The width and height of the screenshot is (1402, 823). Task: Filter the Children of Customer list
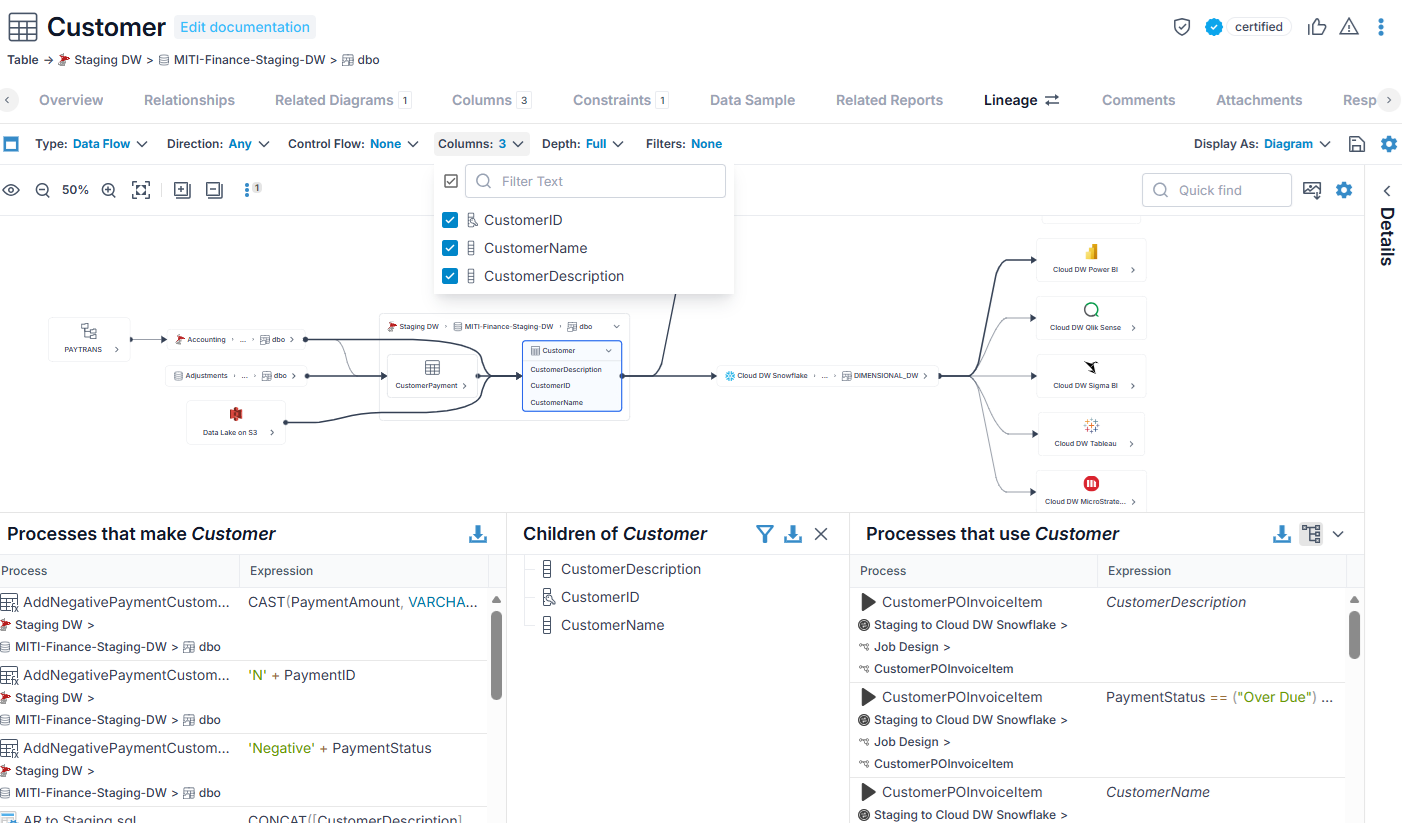[x=765, y=534]
